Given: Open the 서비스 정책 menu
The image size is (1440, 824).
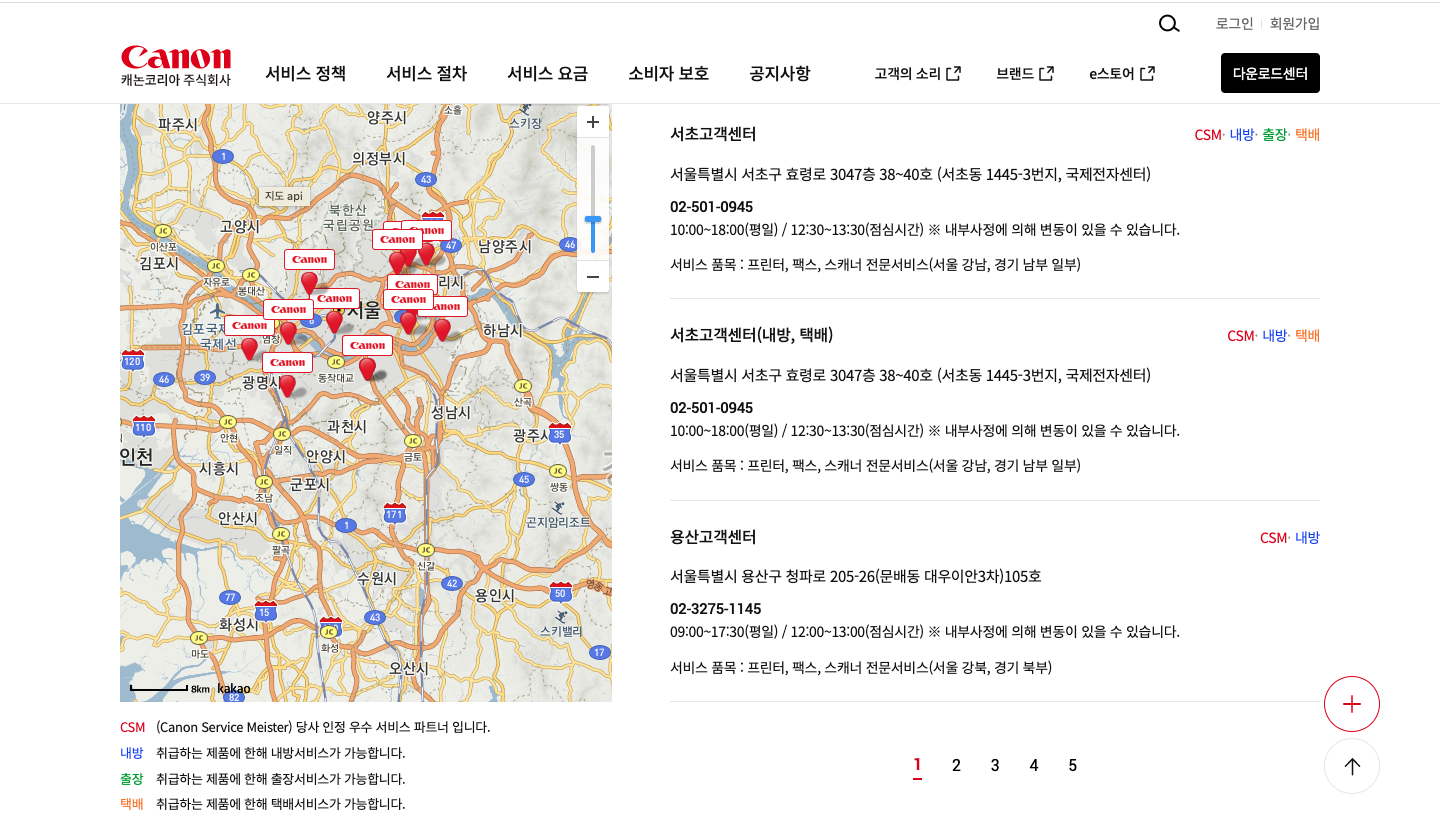Looking at the screenshot, I should coord(304,73).
